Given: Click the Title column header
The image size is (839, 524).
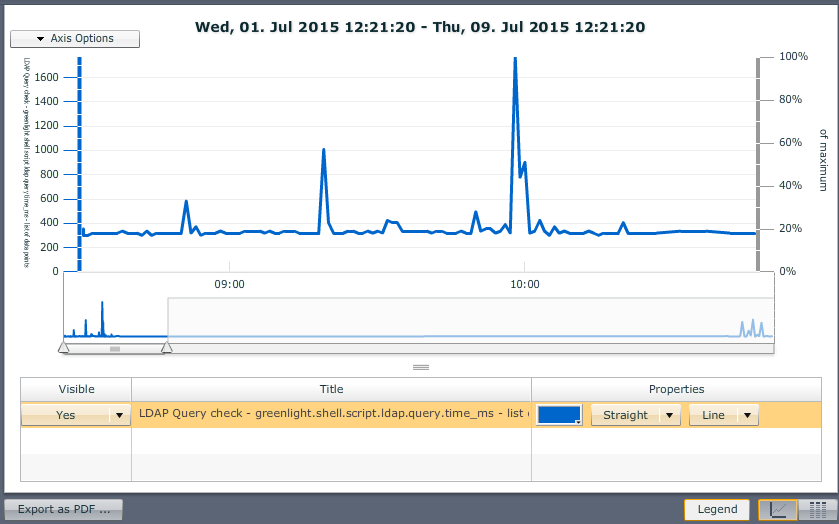Looking at the screenshot, I should 331,389.
